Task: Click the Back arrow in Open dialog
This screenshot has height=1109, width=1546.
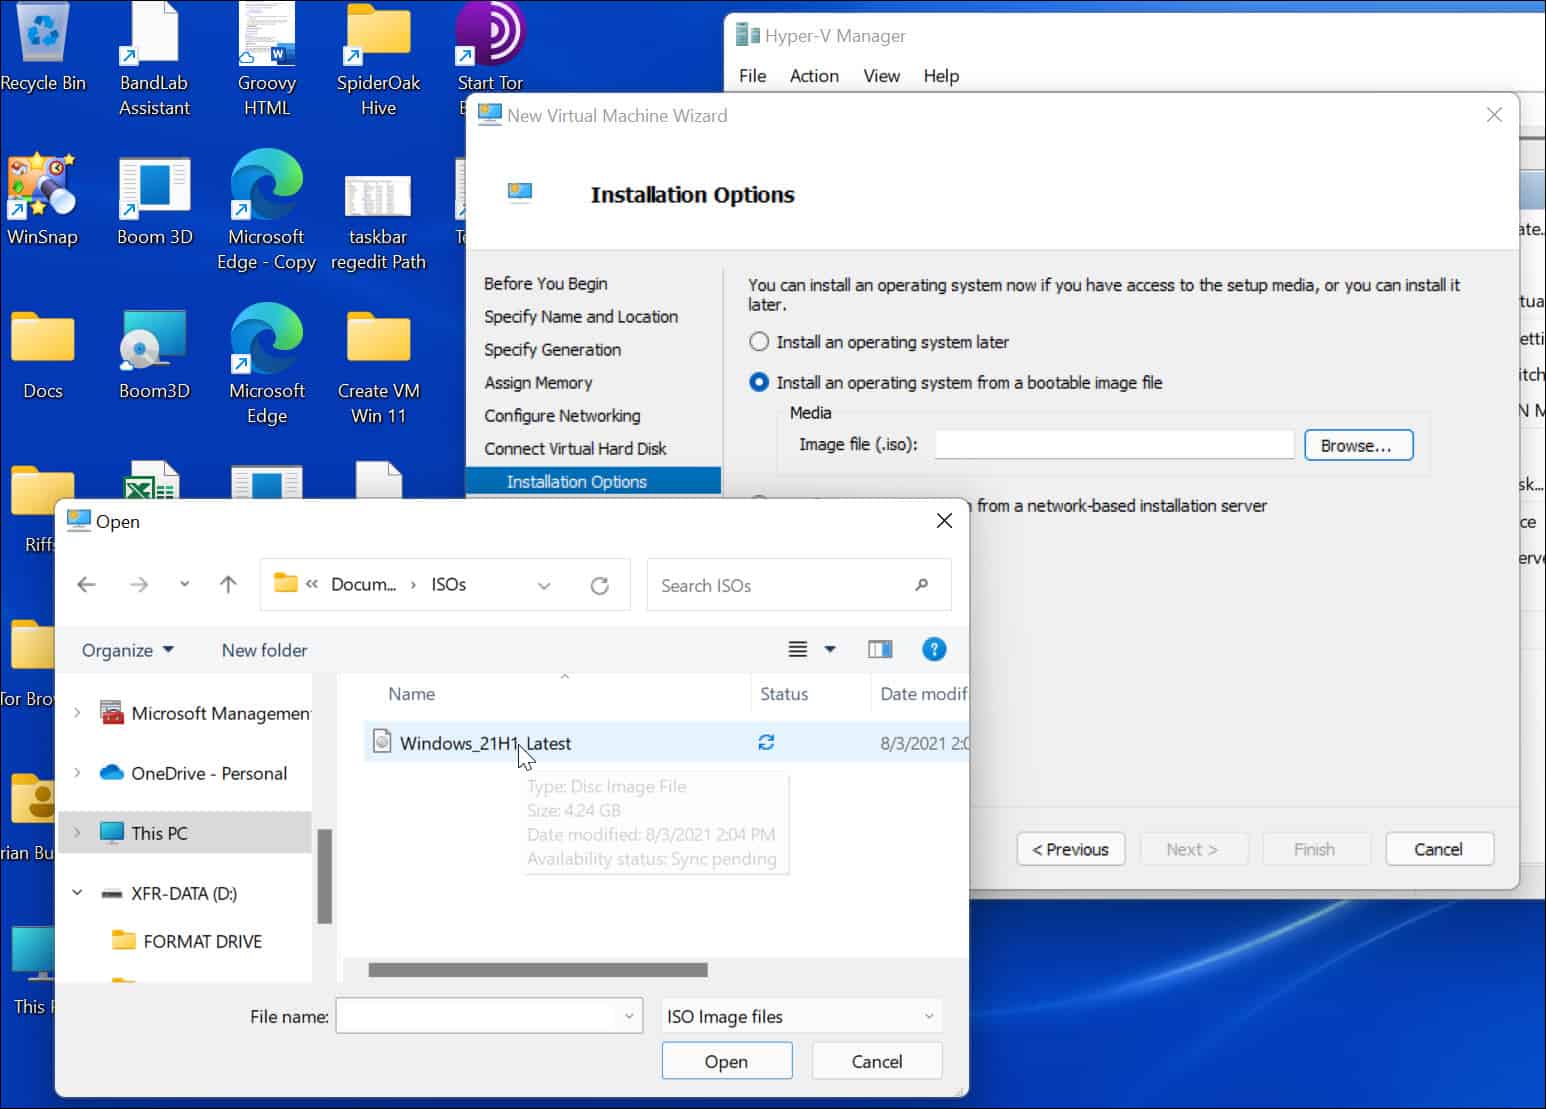Action: click(87, 585)
